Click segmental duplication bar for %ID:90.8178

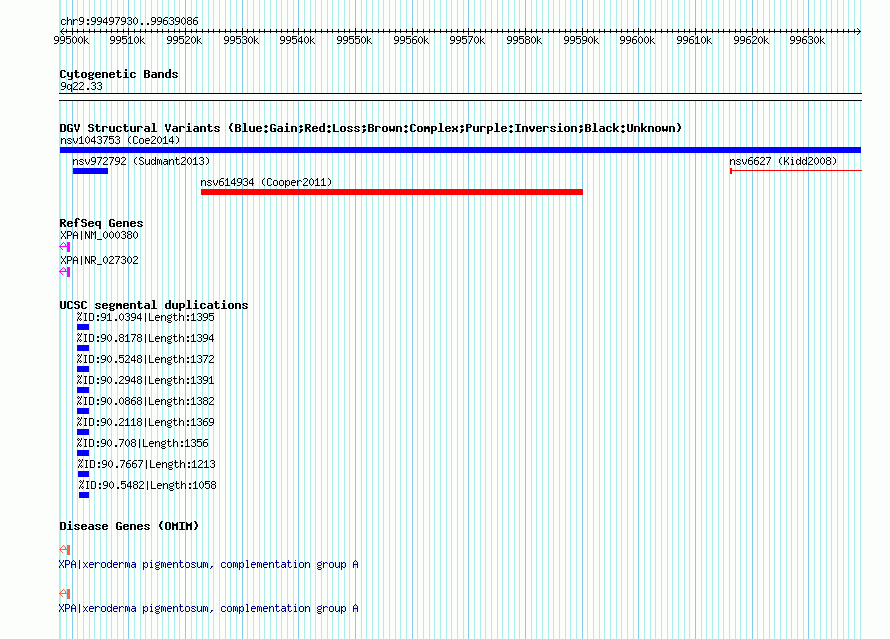[83, 348]
